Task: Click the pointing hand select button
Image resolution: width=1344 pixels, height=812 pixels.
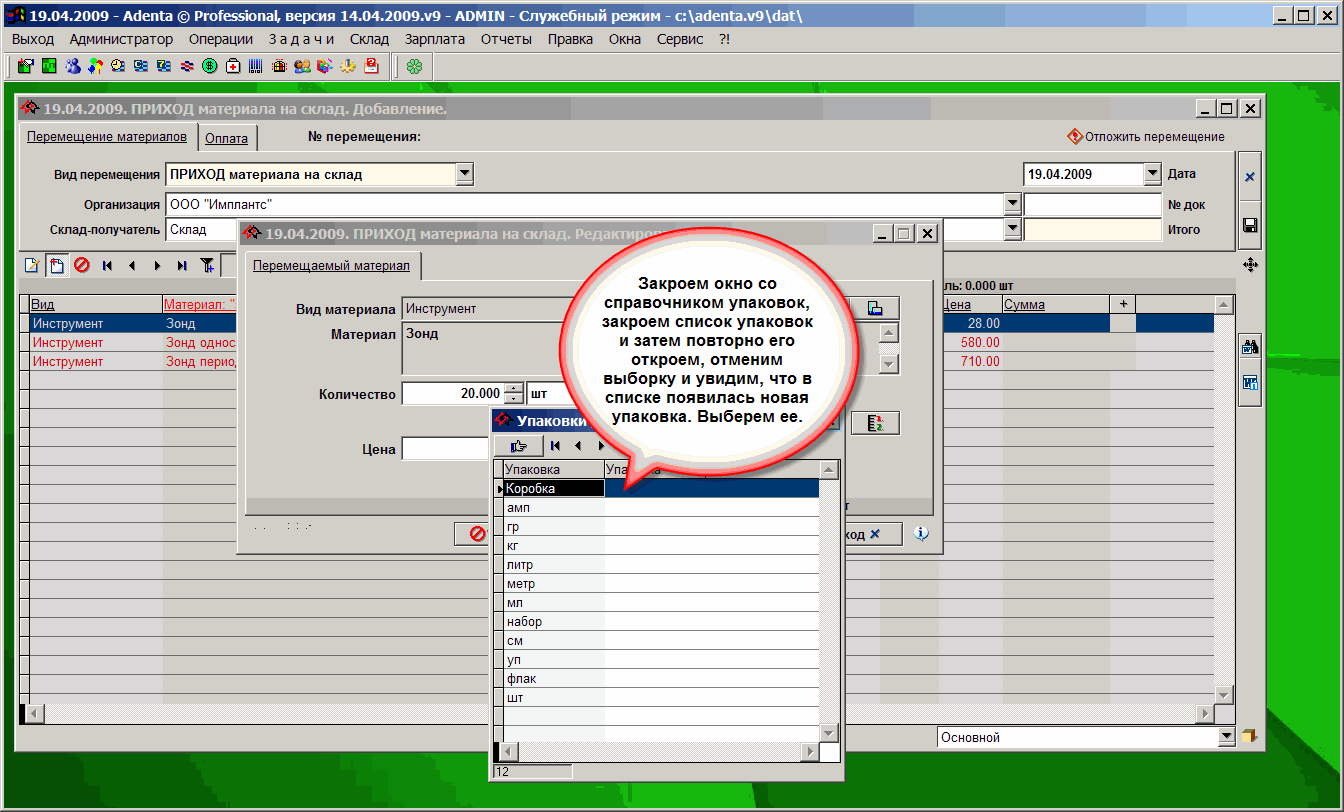Action: pyautogui.click(x=518, y=446)
